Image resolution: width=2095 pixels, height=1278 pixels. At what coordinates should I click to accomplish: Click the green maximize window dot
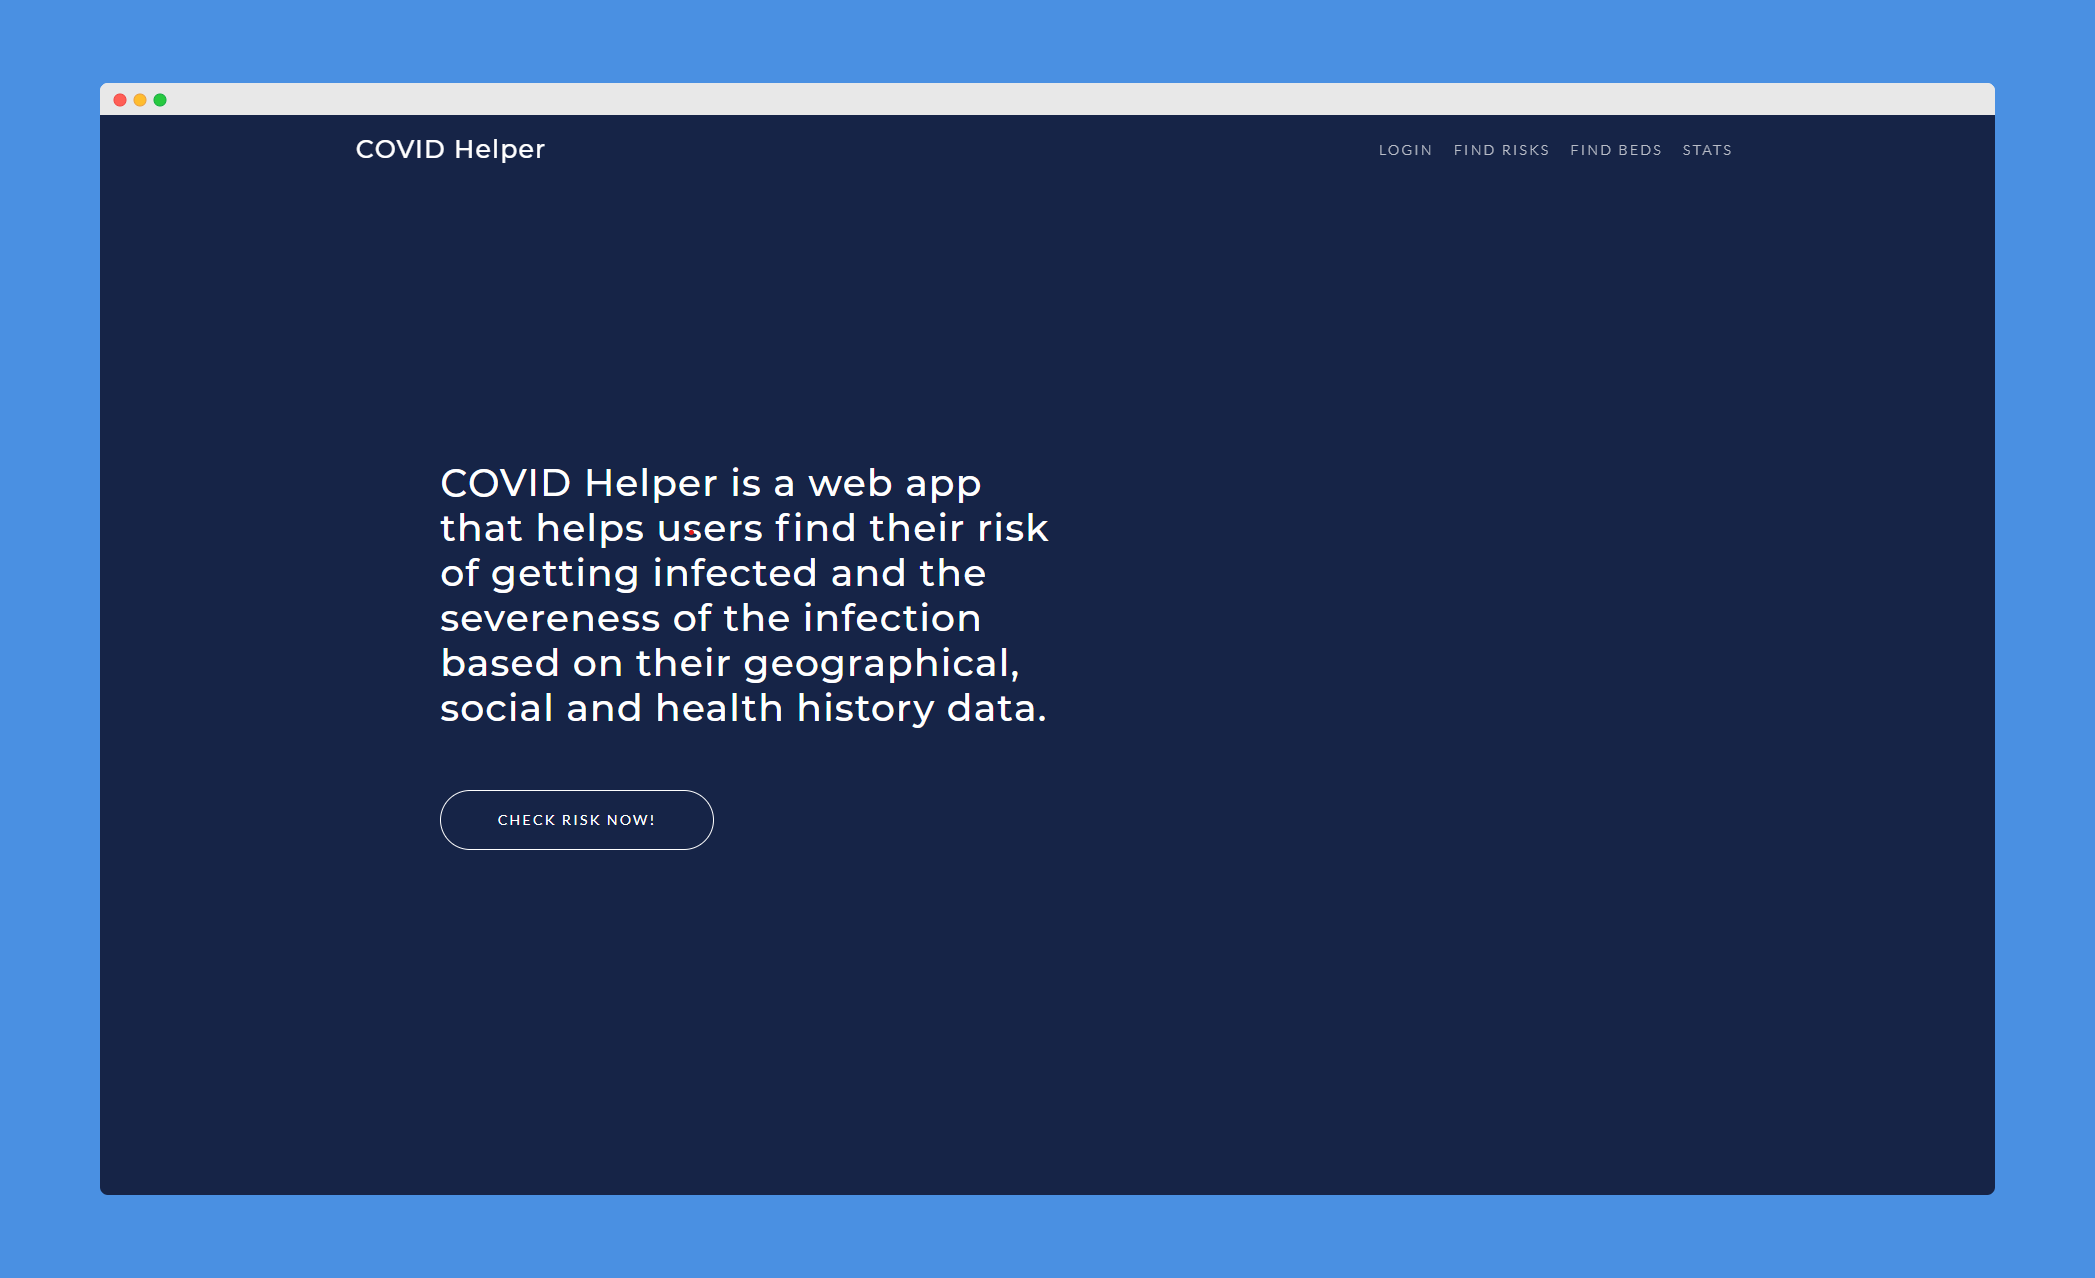(x=160, y=100)
